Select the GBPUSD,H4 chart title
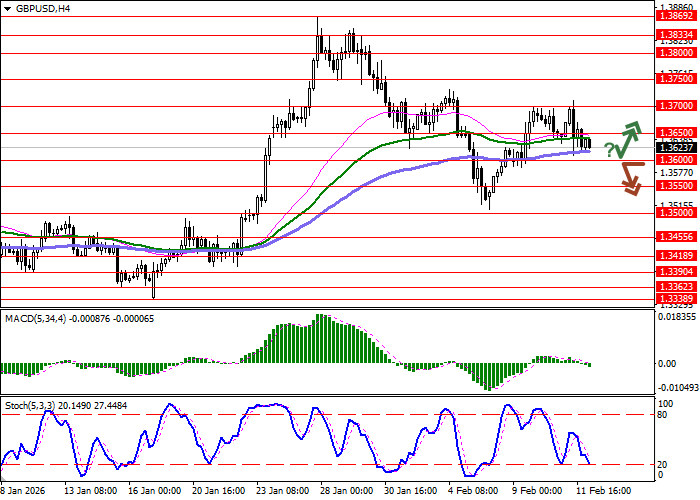This screenshot has width=700, height=500. tap(40, 8)
